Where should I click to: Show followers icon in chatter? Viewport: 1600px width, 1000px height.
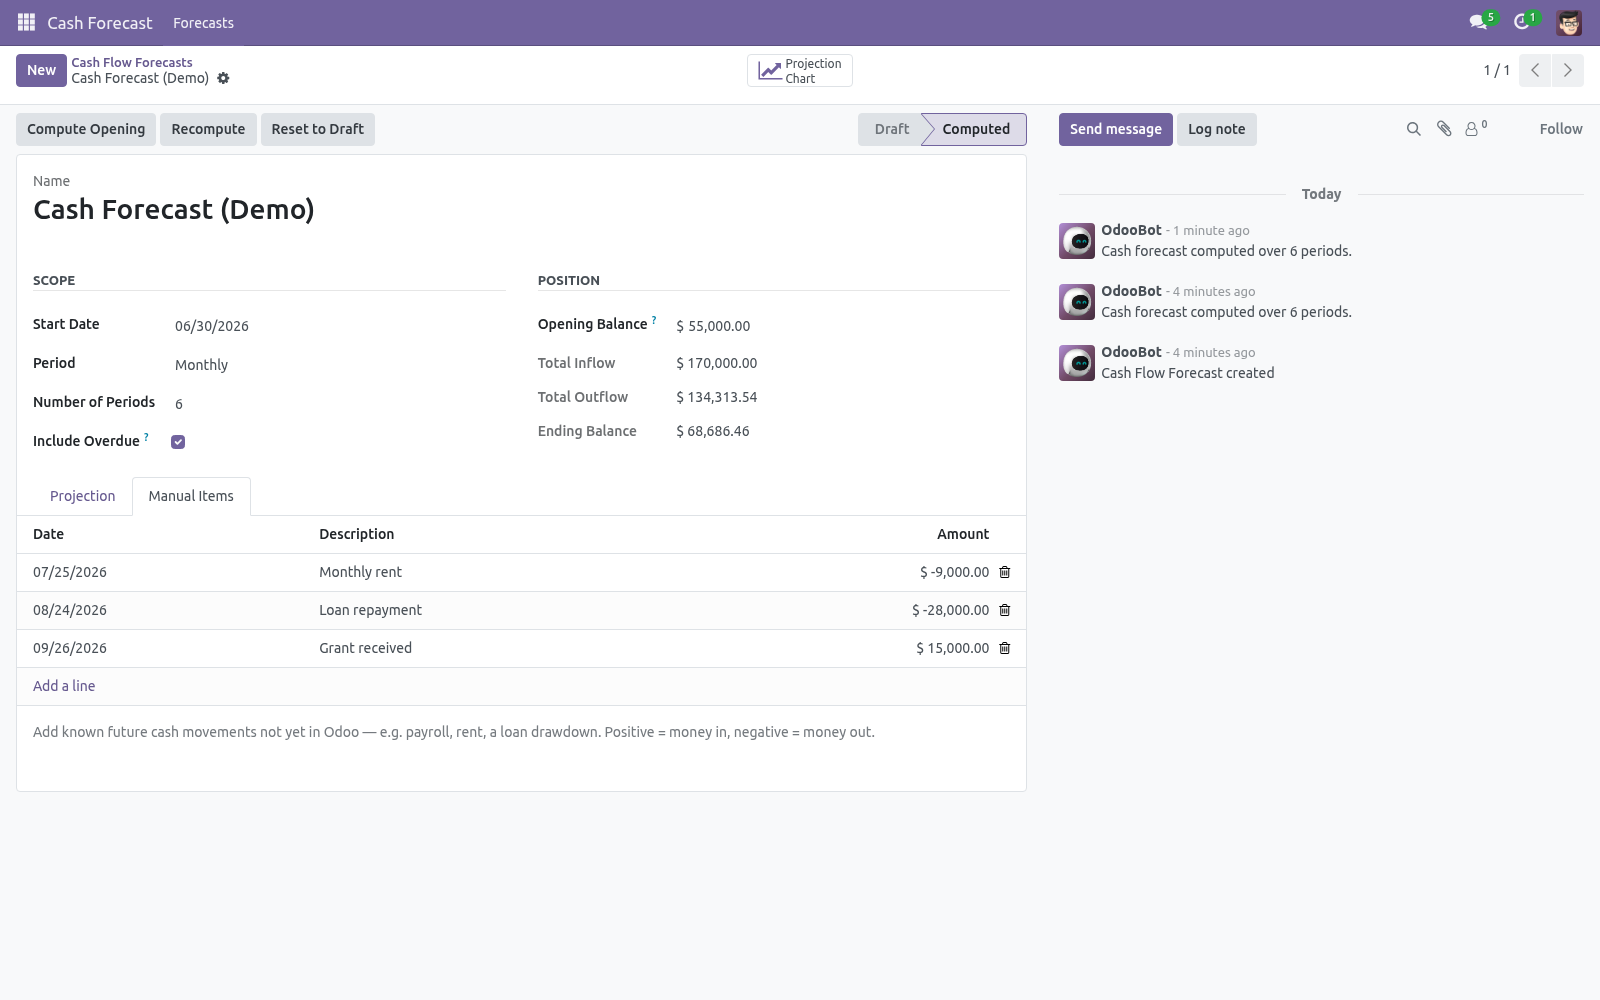click(1475, 129)
